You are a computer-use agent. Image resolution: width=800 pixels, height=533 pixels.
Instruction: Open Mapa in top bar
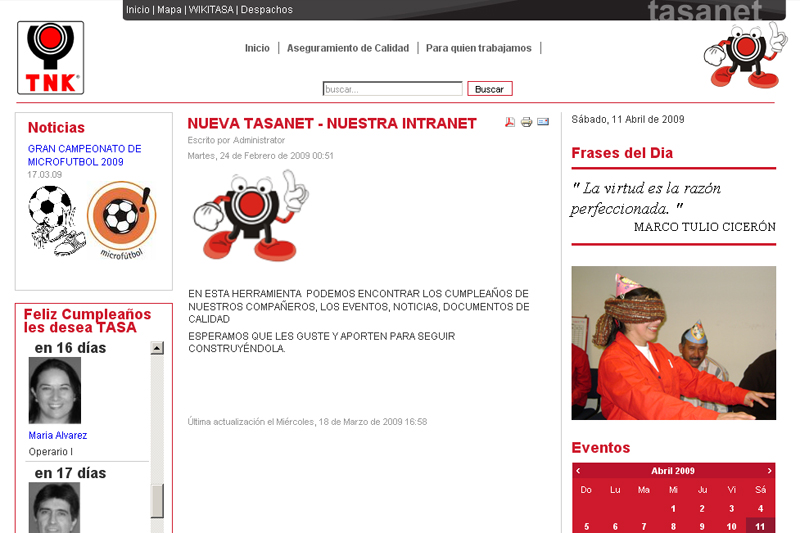click(x=169, y=10)
